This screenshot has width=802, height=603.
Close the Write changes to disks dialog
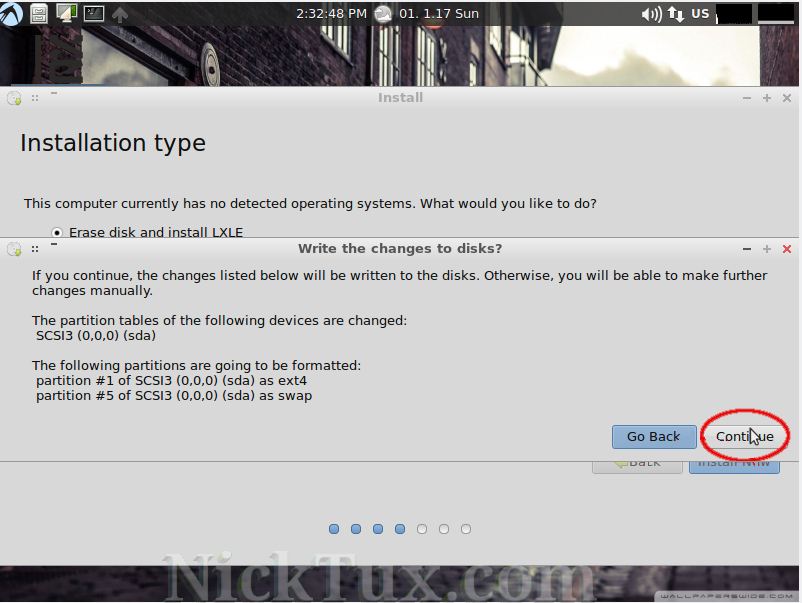787,249
